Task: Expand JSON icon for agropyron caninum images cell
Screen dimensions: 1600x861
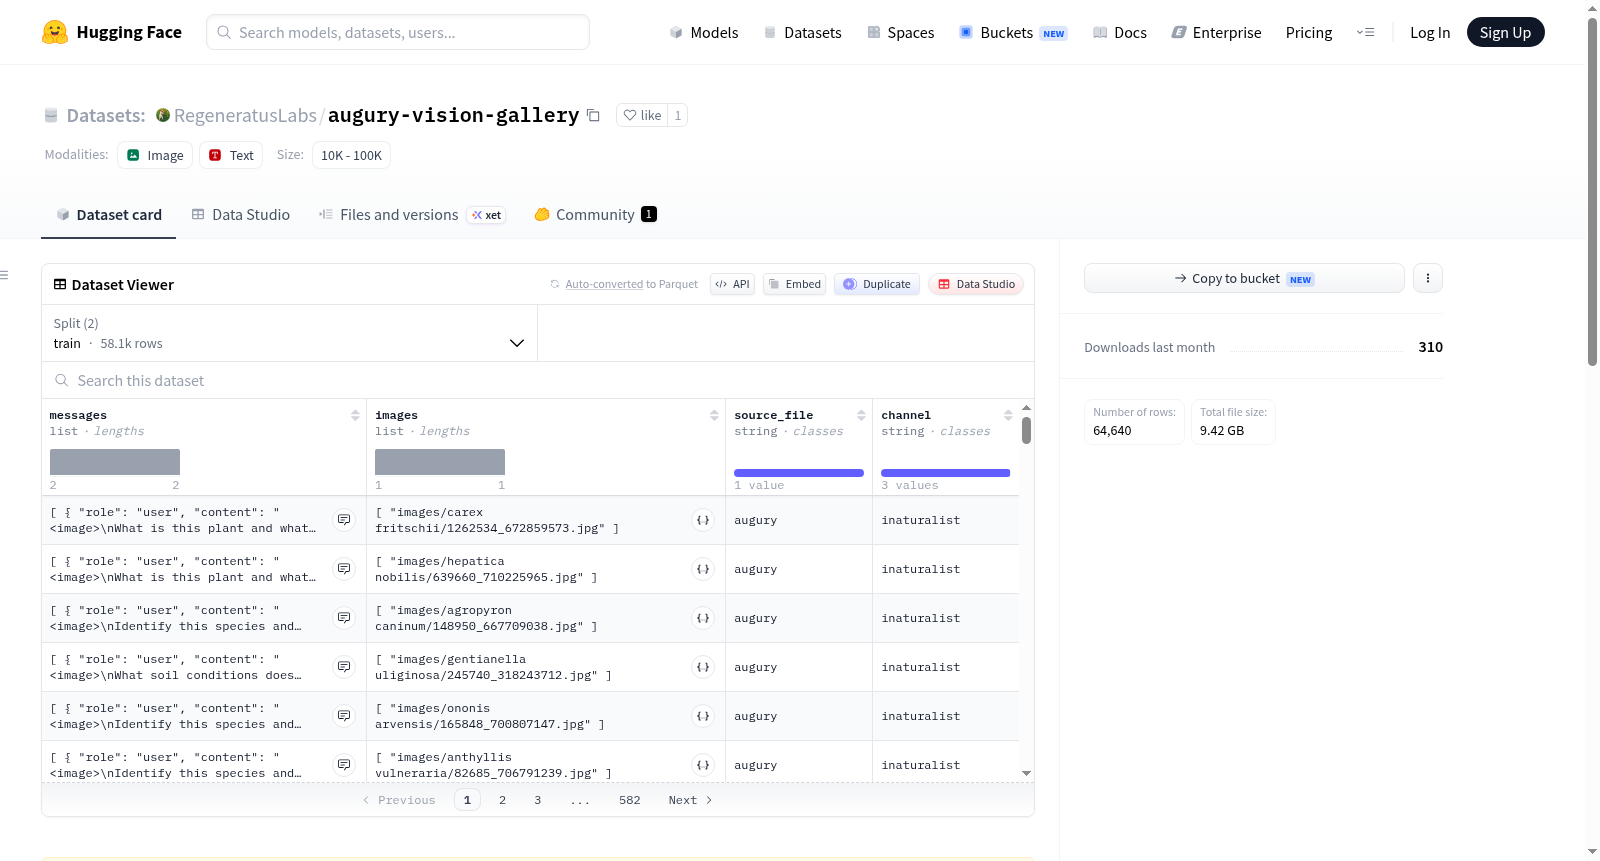Action: (x=703, y=618)
